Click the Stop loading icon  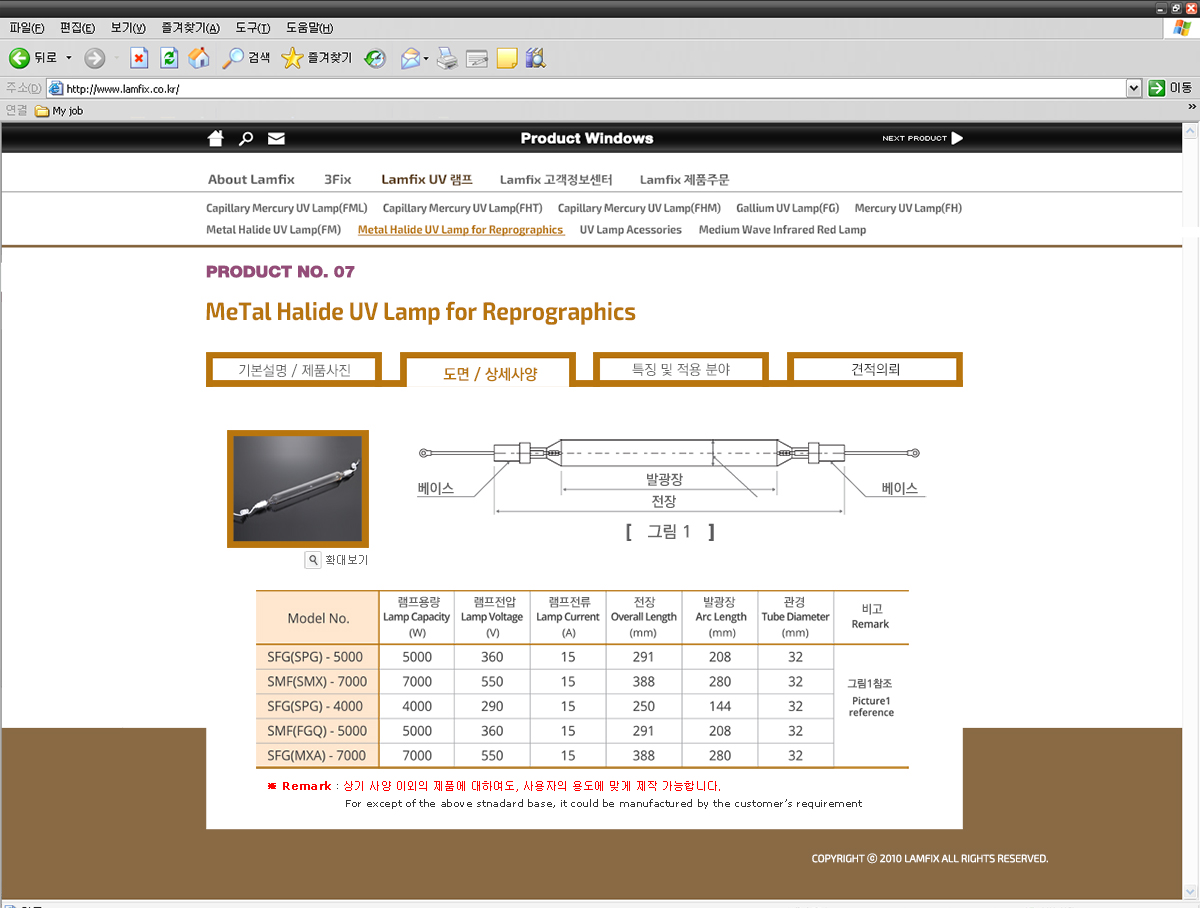click(x=139, y=58)
